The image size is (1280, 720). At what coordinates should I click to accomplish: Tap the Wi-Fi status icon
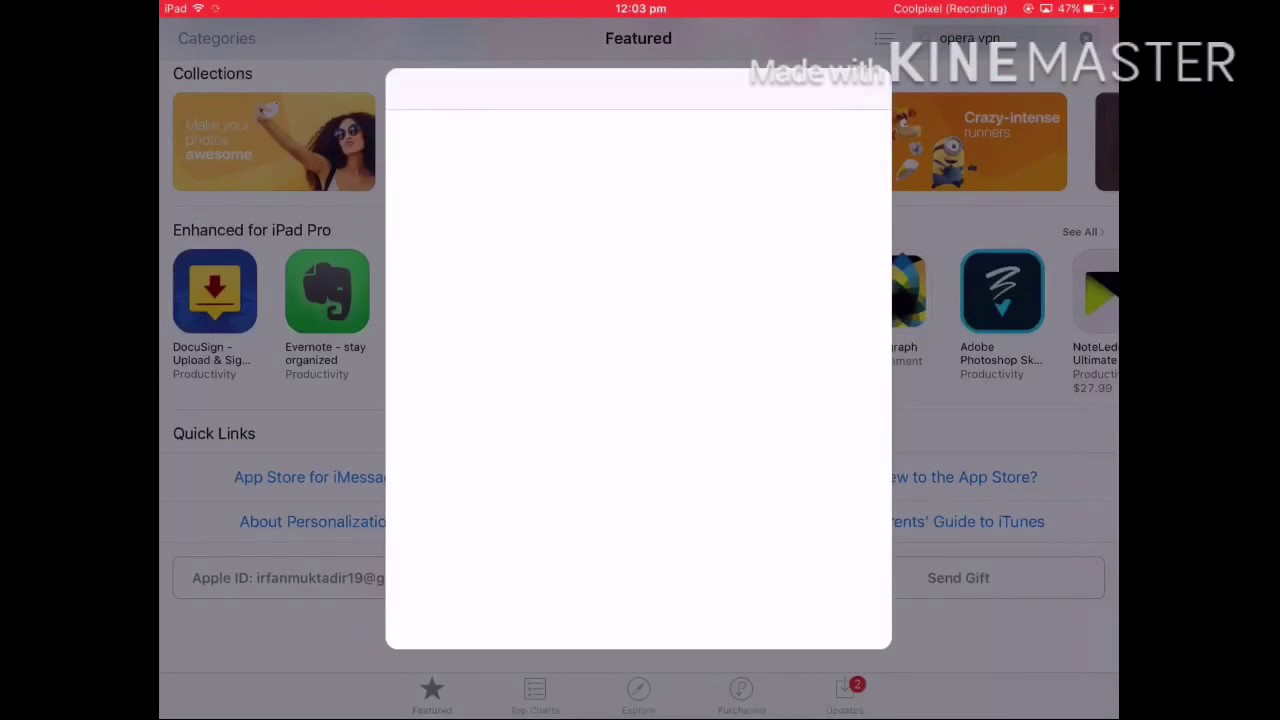point(198,8)
